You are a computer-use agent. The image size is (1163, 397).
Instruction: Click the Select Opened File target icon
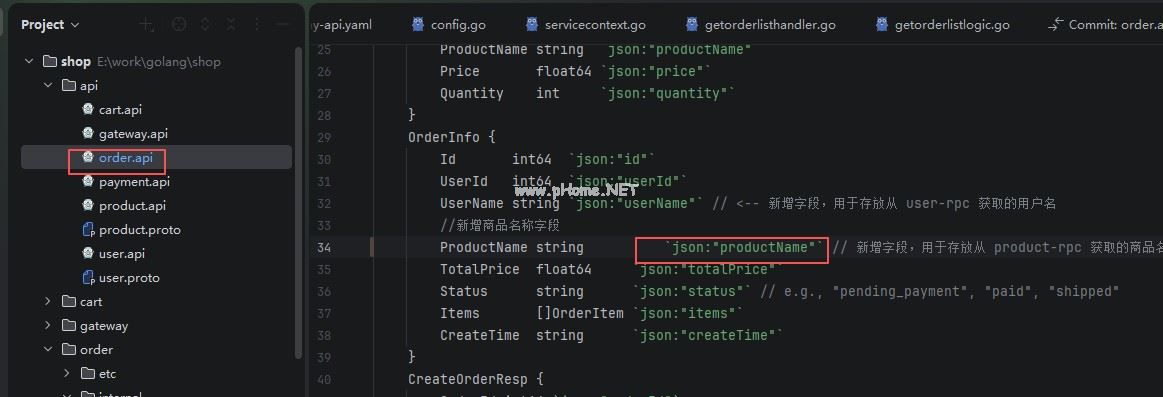tap(179, 24)
